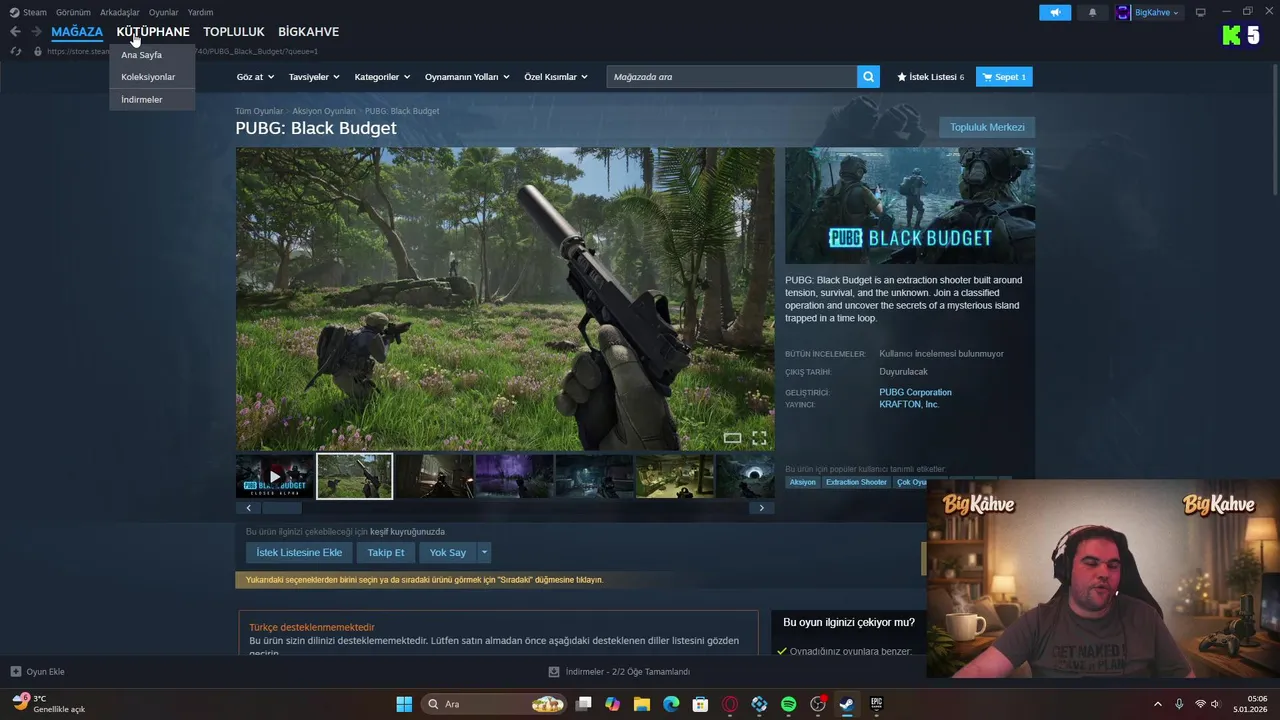This screenshot has width=1280, height=720.
Task: Open Topluluk Merkezi
Action: pos(987,127)
